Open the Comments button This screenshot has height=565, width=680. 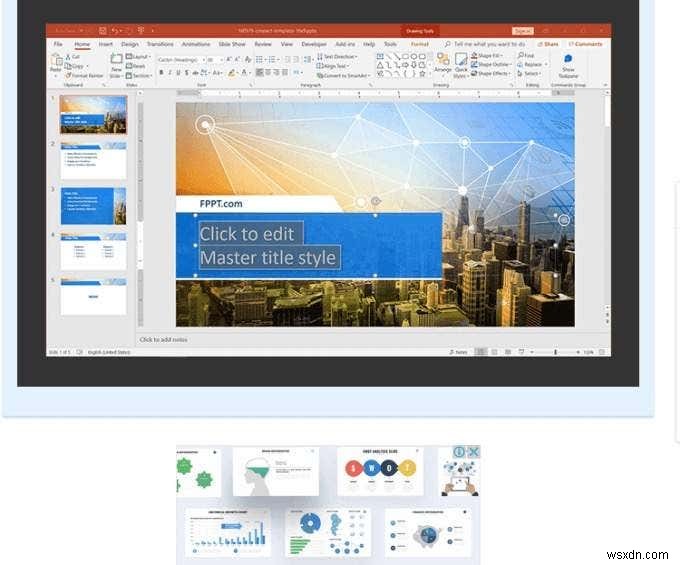click(x=585, y=44)
